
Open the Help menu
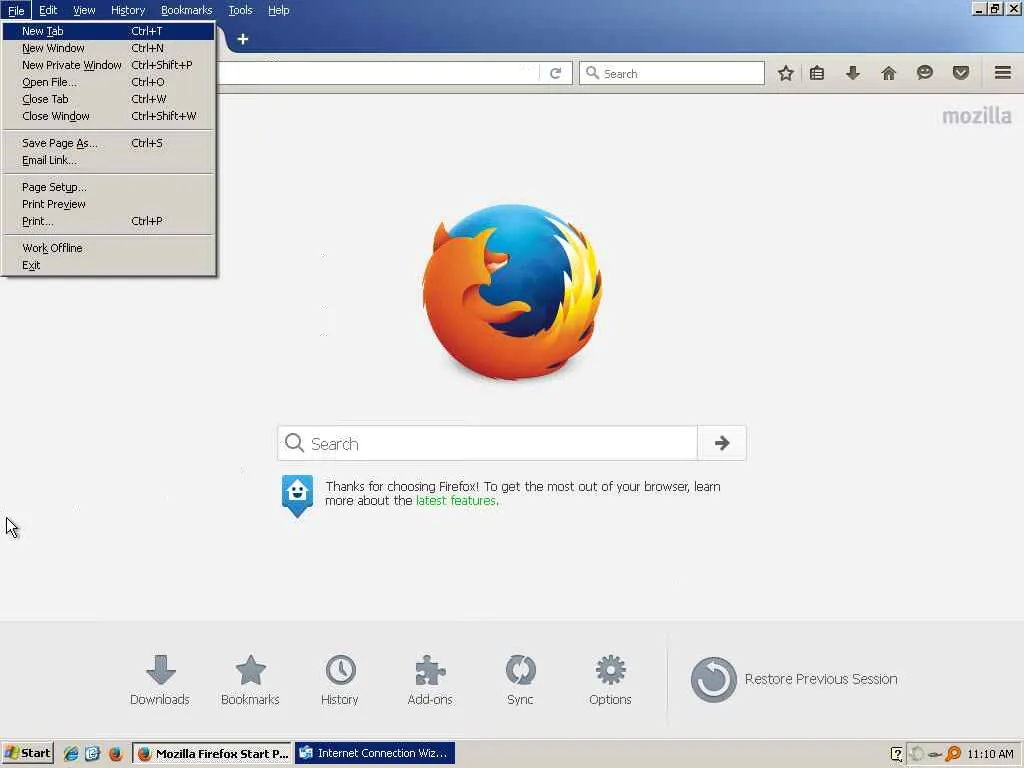click(x=278, y=10)
